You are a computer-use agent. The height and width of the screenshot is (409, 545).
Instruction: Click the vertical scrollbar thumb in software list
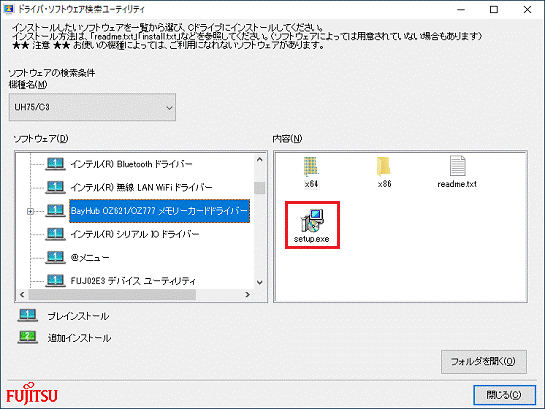click(x=260, y=188)
